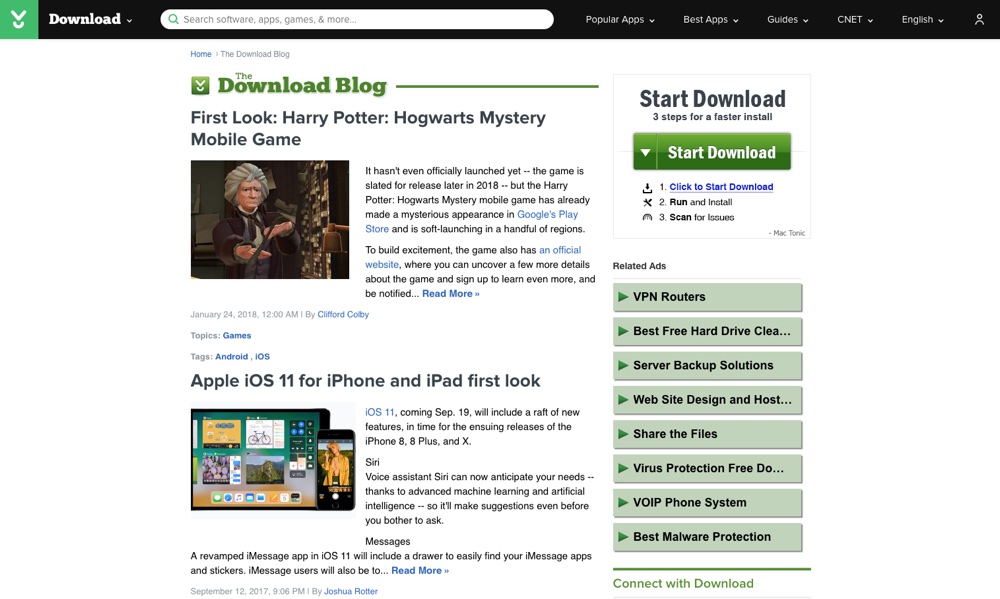Viewport: 1000px width, 599px height.
Task: Click the green arrow beside VPN Routers
Action: point(623,297)
